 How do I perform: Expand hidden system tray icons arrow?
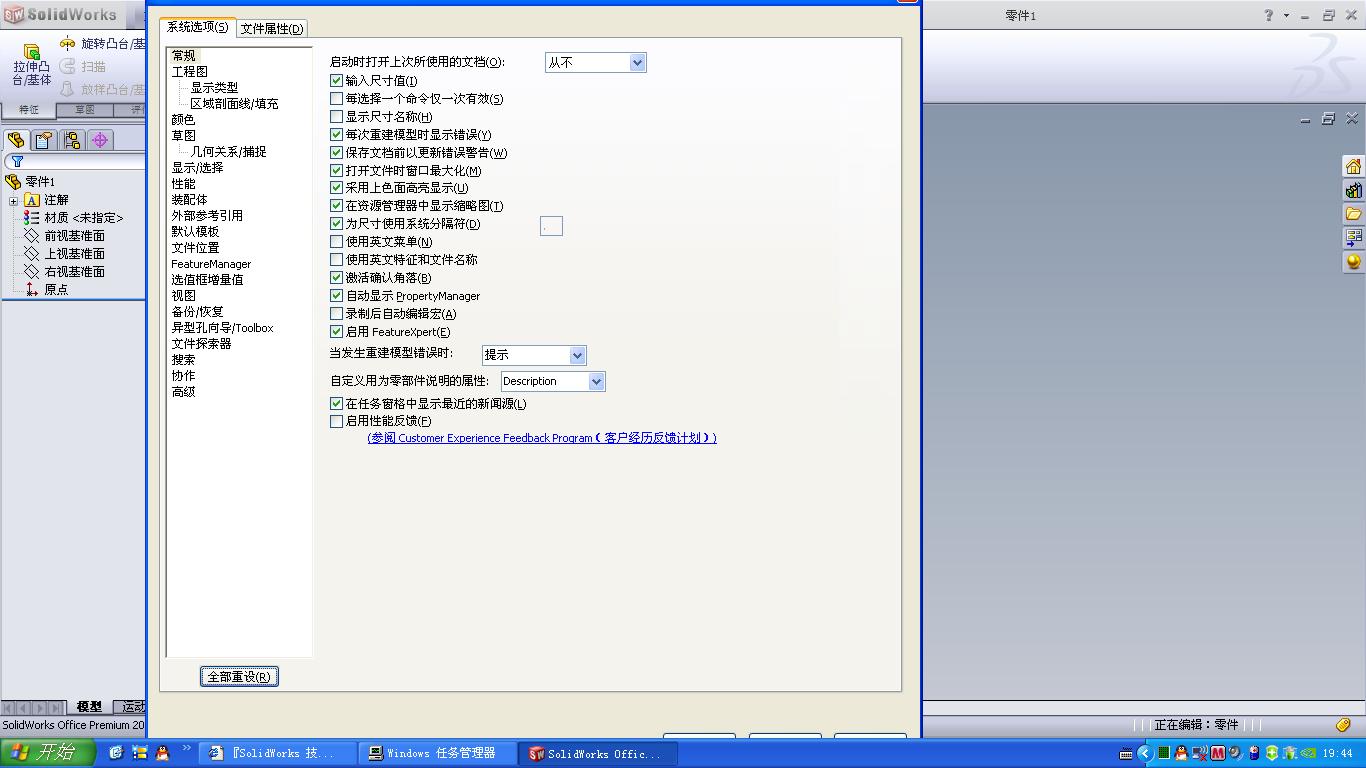point(1145,753)
